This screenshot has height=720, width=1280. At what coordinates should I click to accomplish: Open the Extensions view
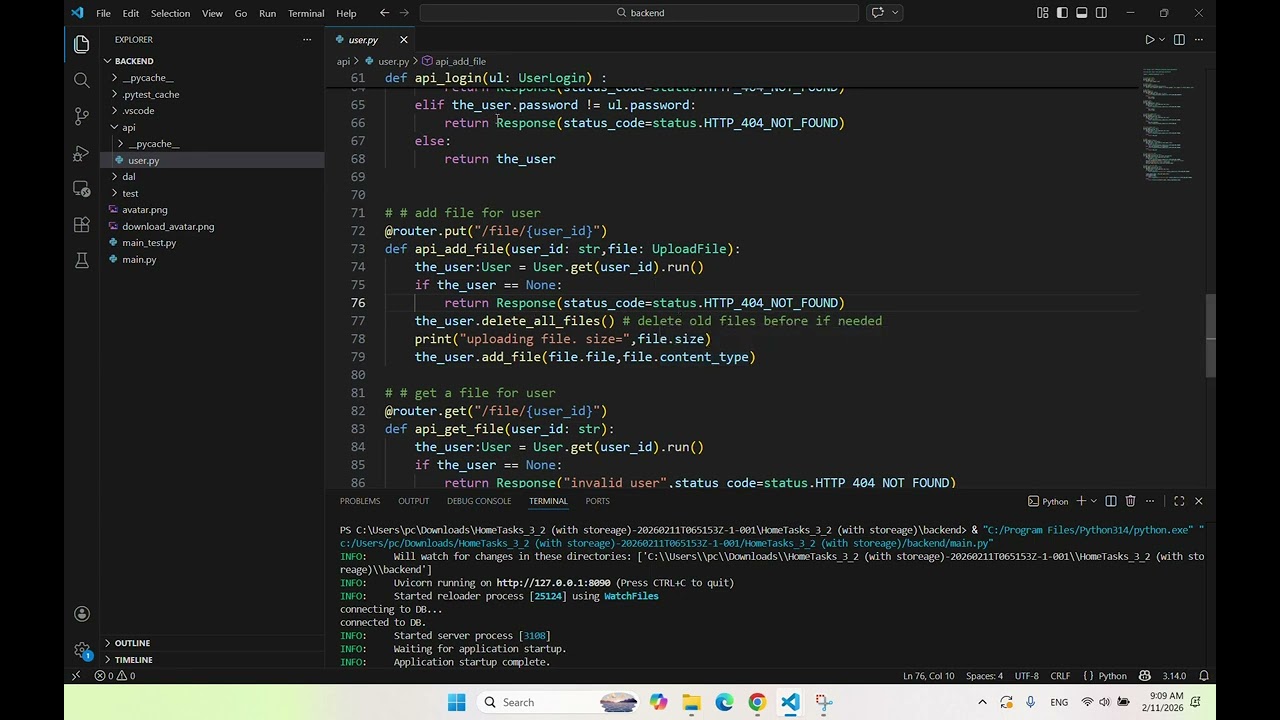point(82,225)
